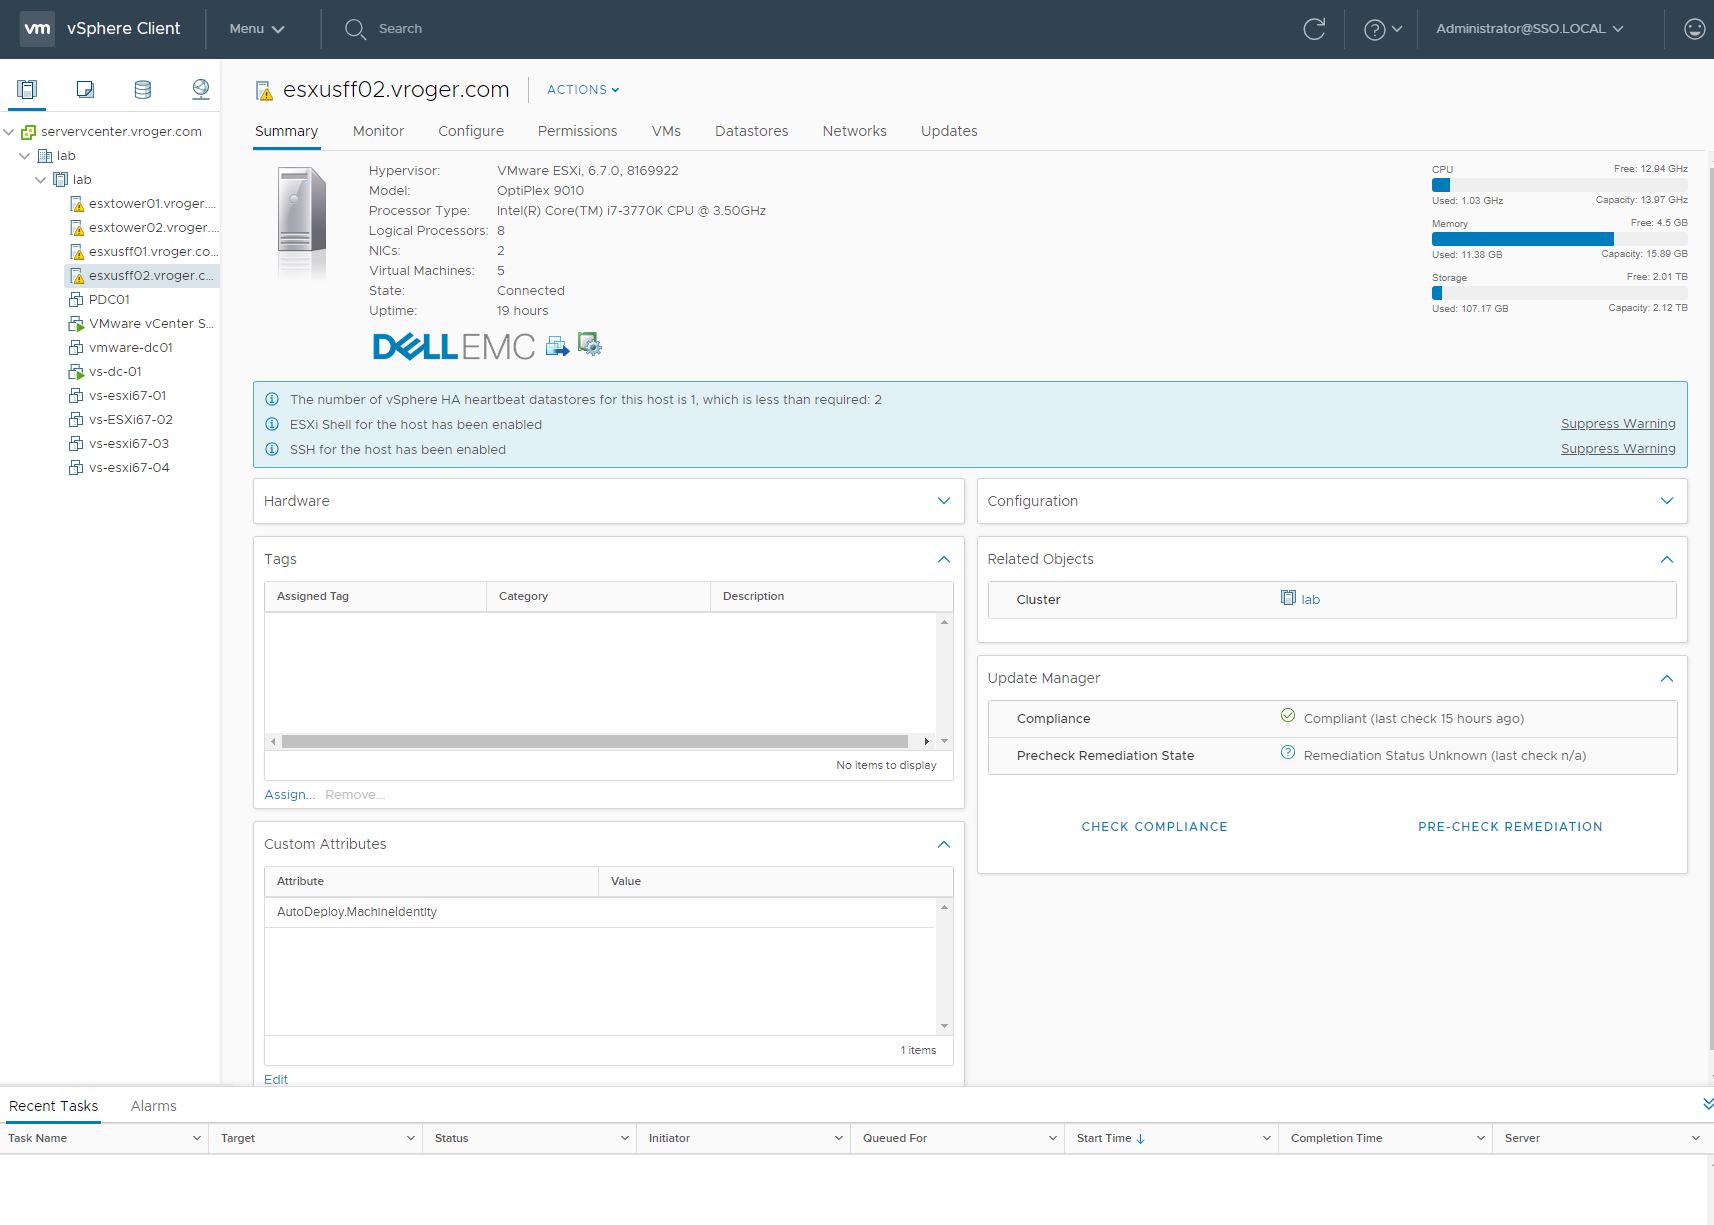Click the refresh icon in the top bar
The height and width of the screenshot is (1225, 1714).
pos(1314,29)
